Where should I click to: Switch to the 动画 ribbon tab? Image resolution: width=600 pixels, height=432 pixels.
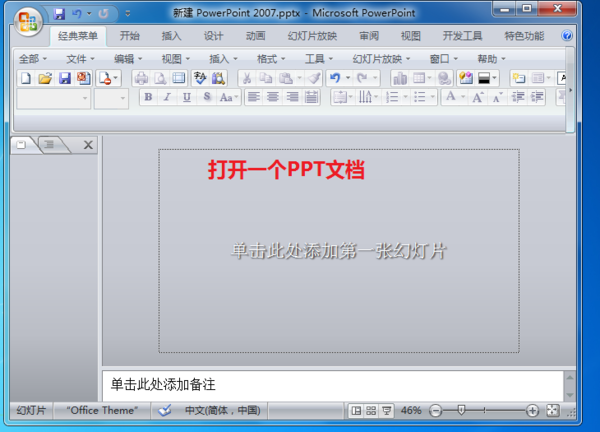[255, 36]
